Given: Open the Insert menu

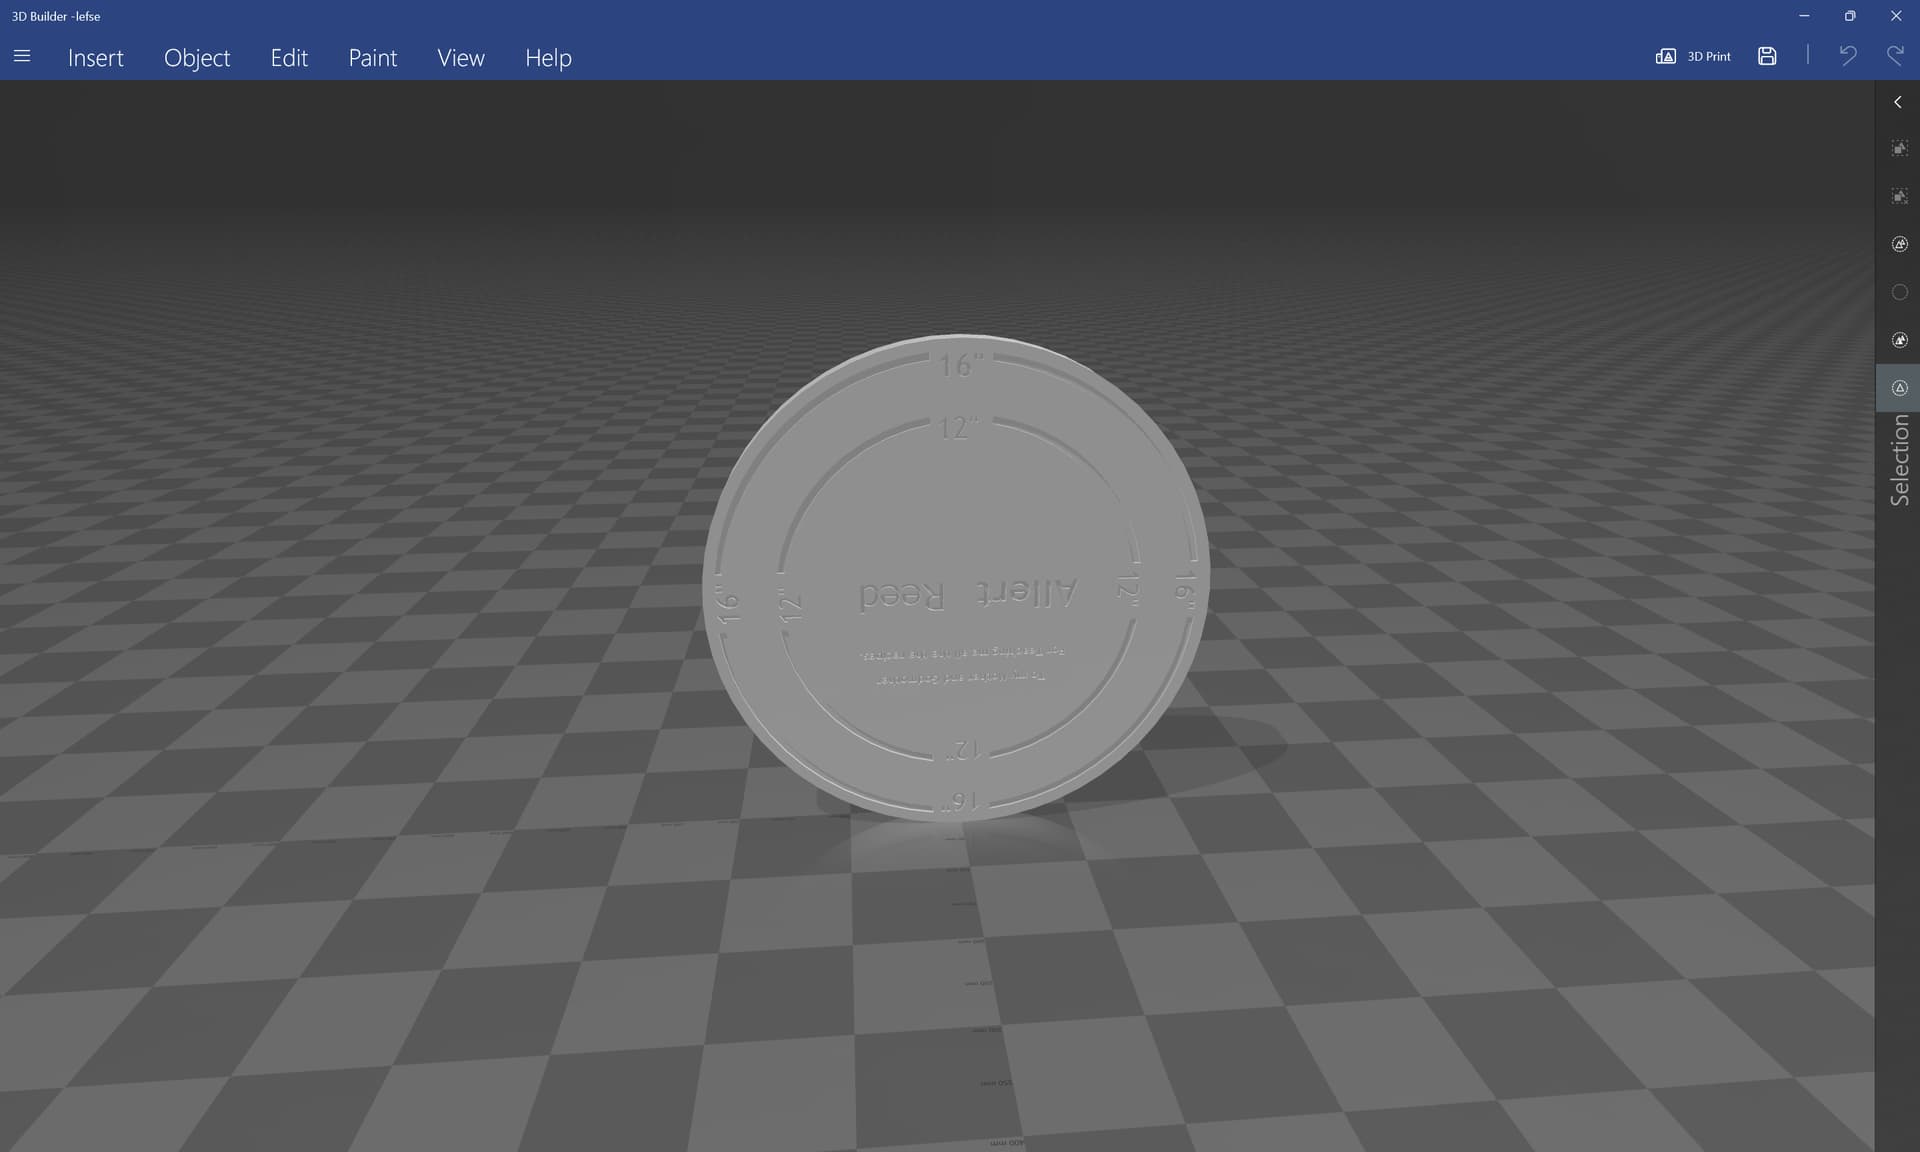Looking at the screenshot, I should pyautogui.click(x=96, y=58).
